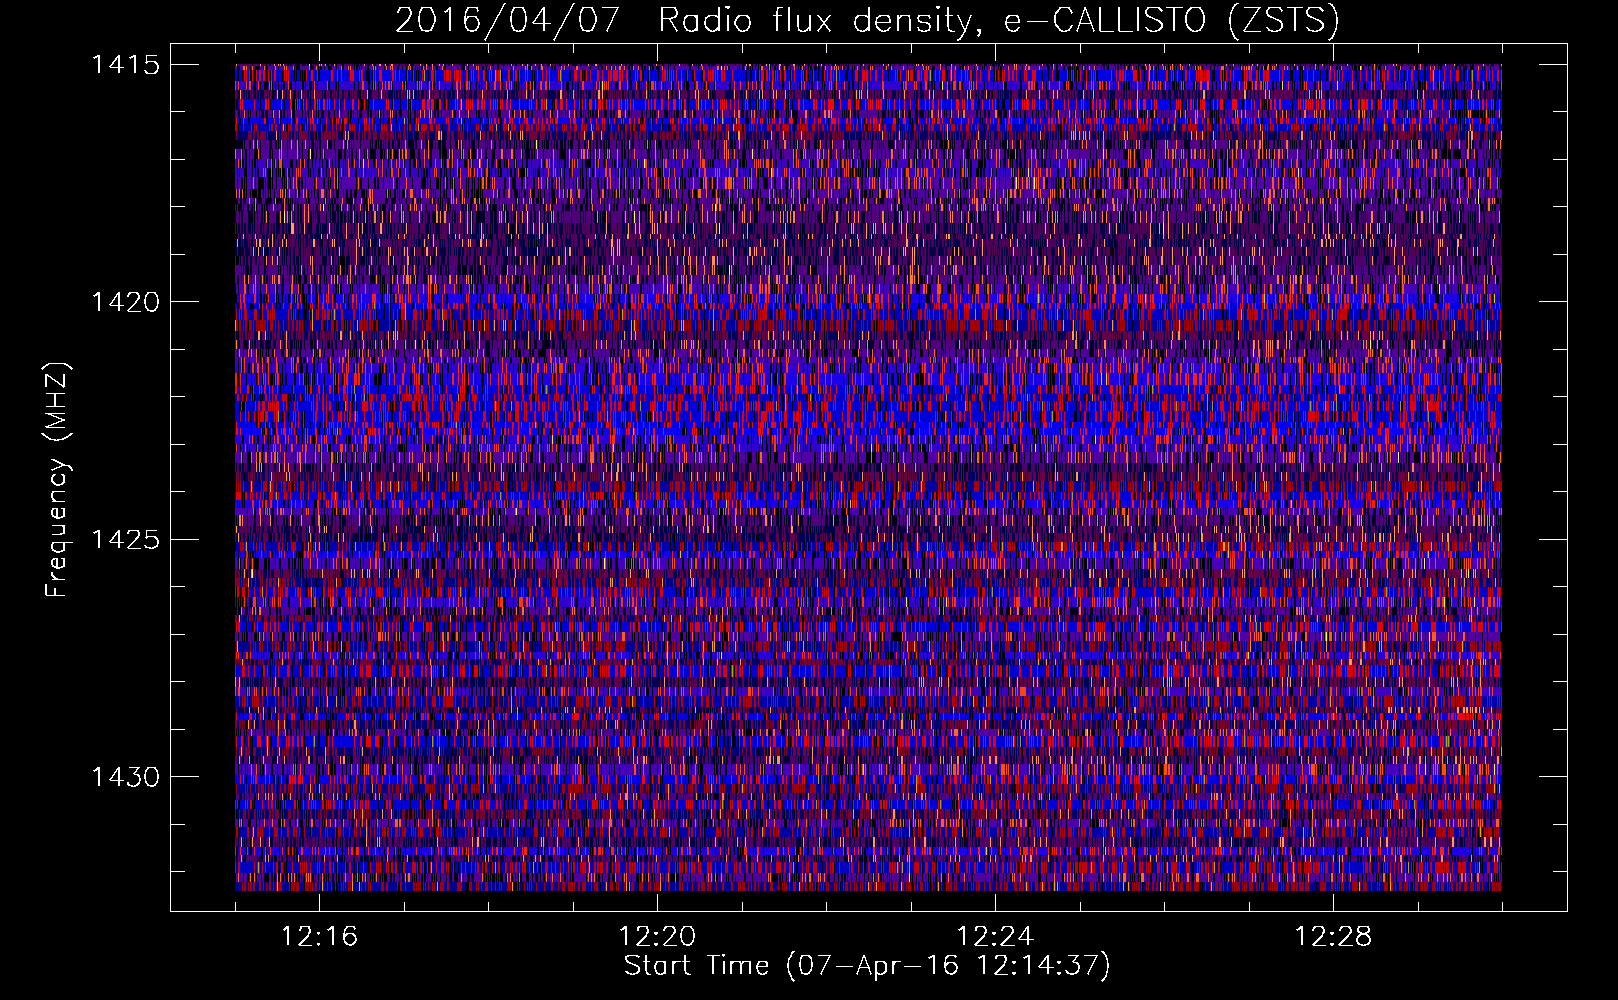Click the "Frequency (MHZ)" y-axis label
This screenshot has height=1000, width=1618.
[57, 480]
